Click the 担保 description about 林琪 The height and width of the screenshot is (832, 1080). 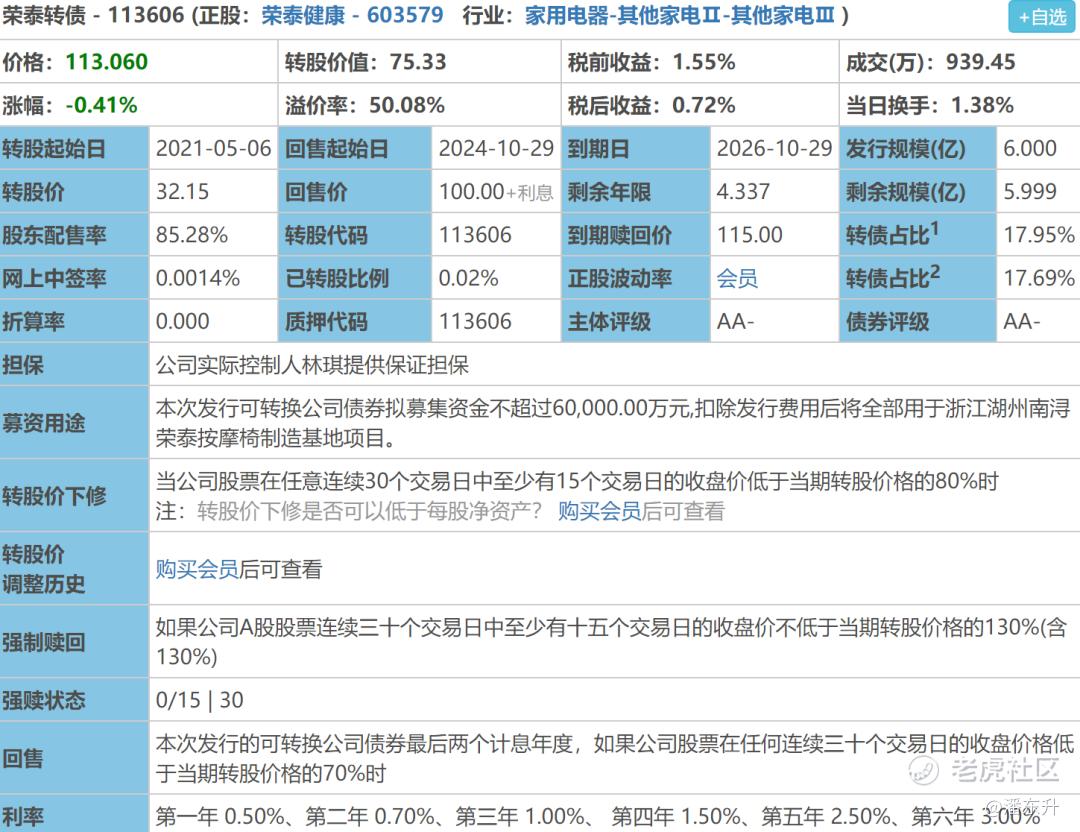coord(312,365)
